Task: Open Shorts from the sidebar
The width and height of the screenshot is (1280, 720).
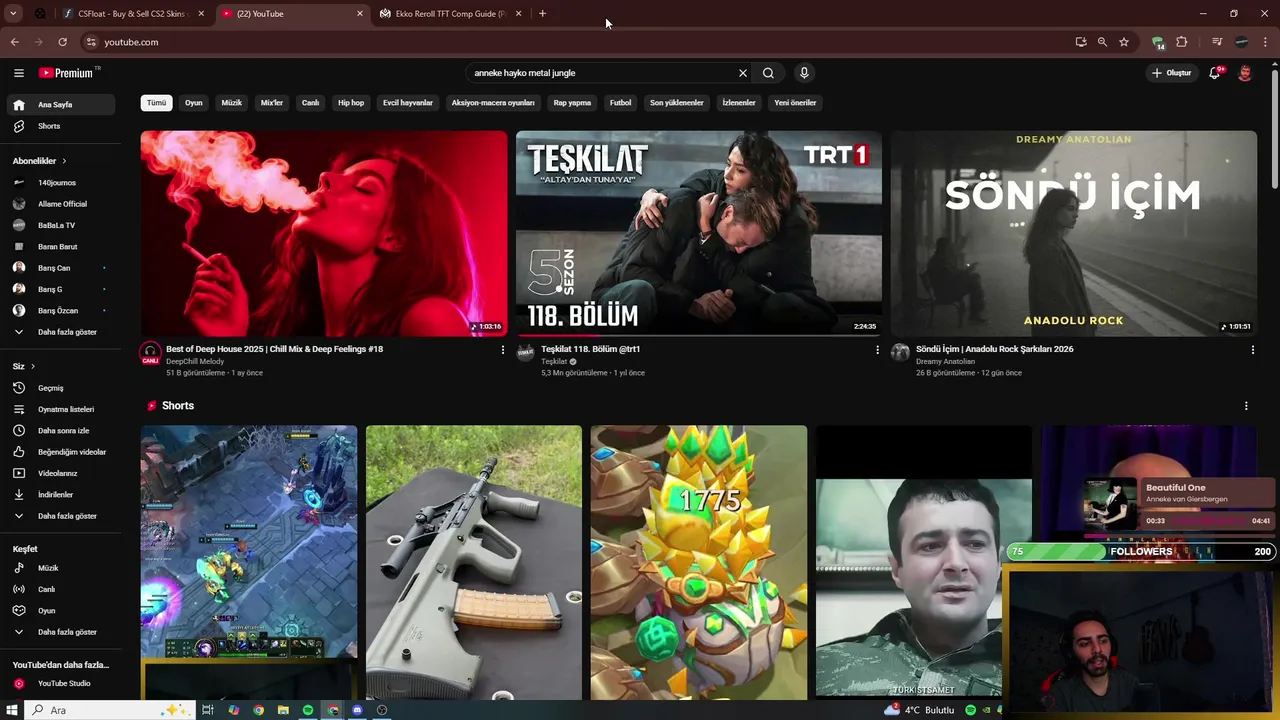Action: point(61,126)
